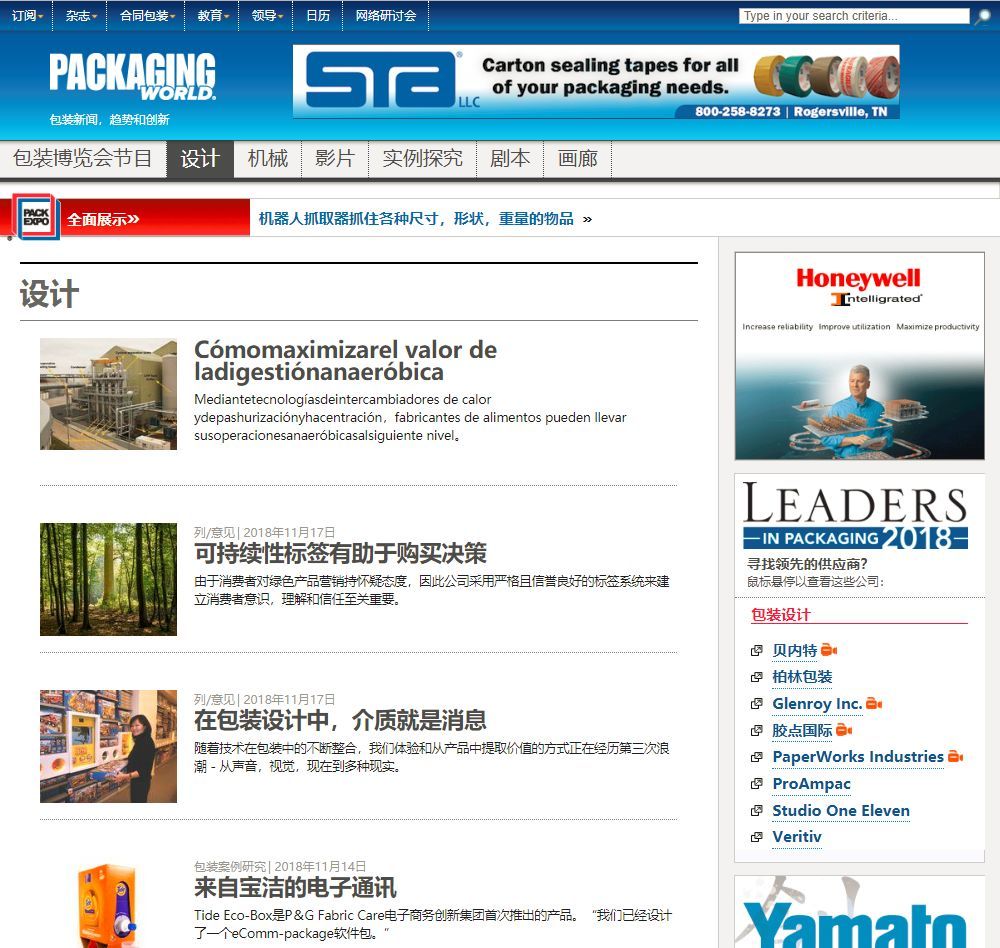
Task: Click external link icon beside PaperWorks Industries
Action: click(756, 757)
